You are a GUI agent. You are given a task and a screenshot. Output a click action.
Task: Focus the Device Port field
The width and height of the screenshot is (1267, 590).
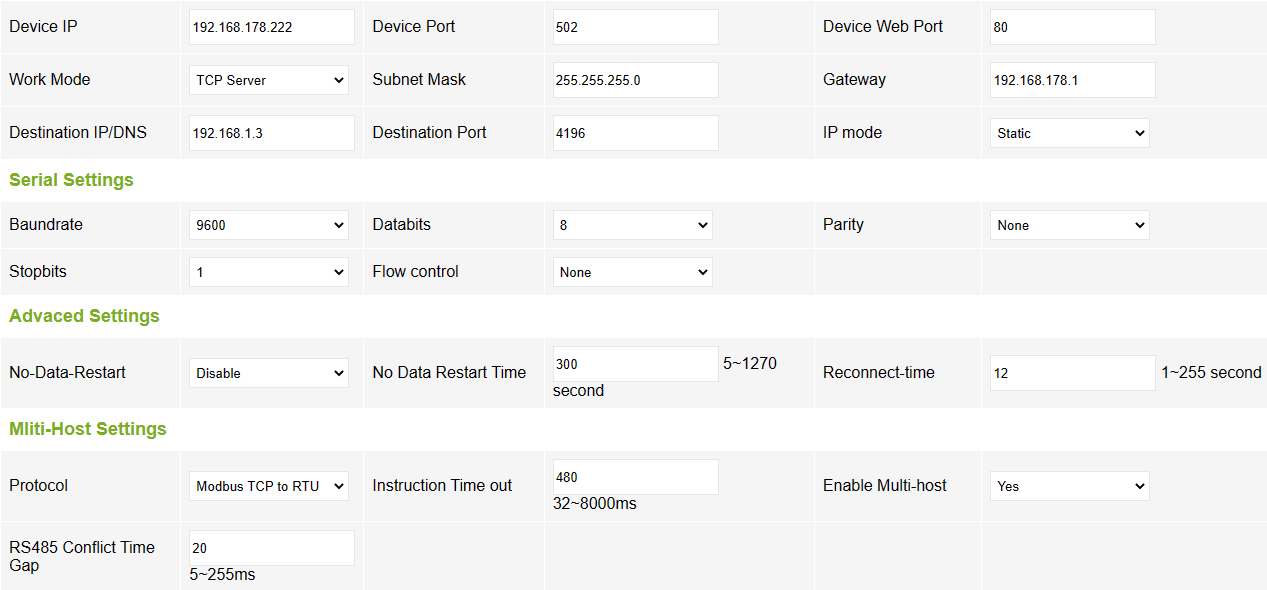[x=635, y=27]
